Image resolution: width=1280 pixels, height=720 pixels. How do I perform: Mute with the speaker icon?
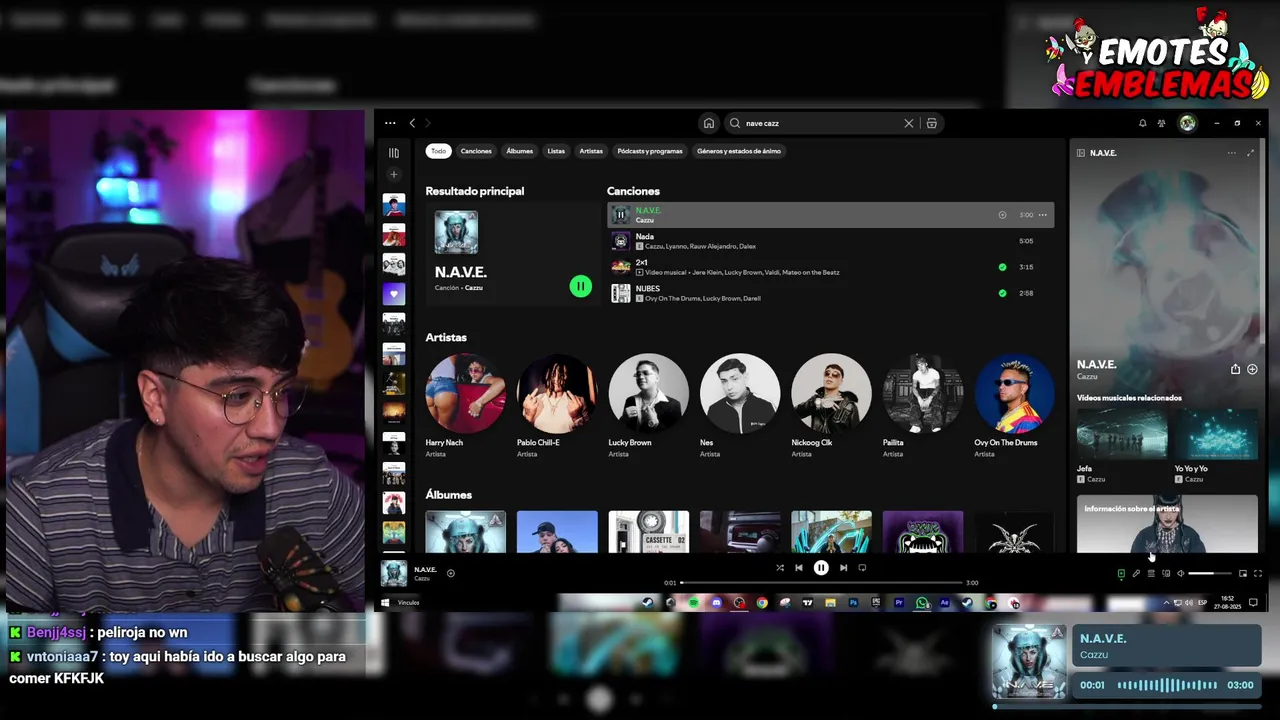pos(1181,574)
